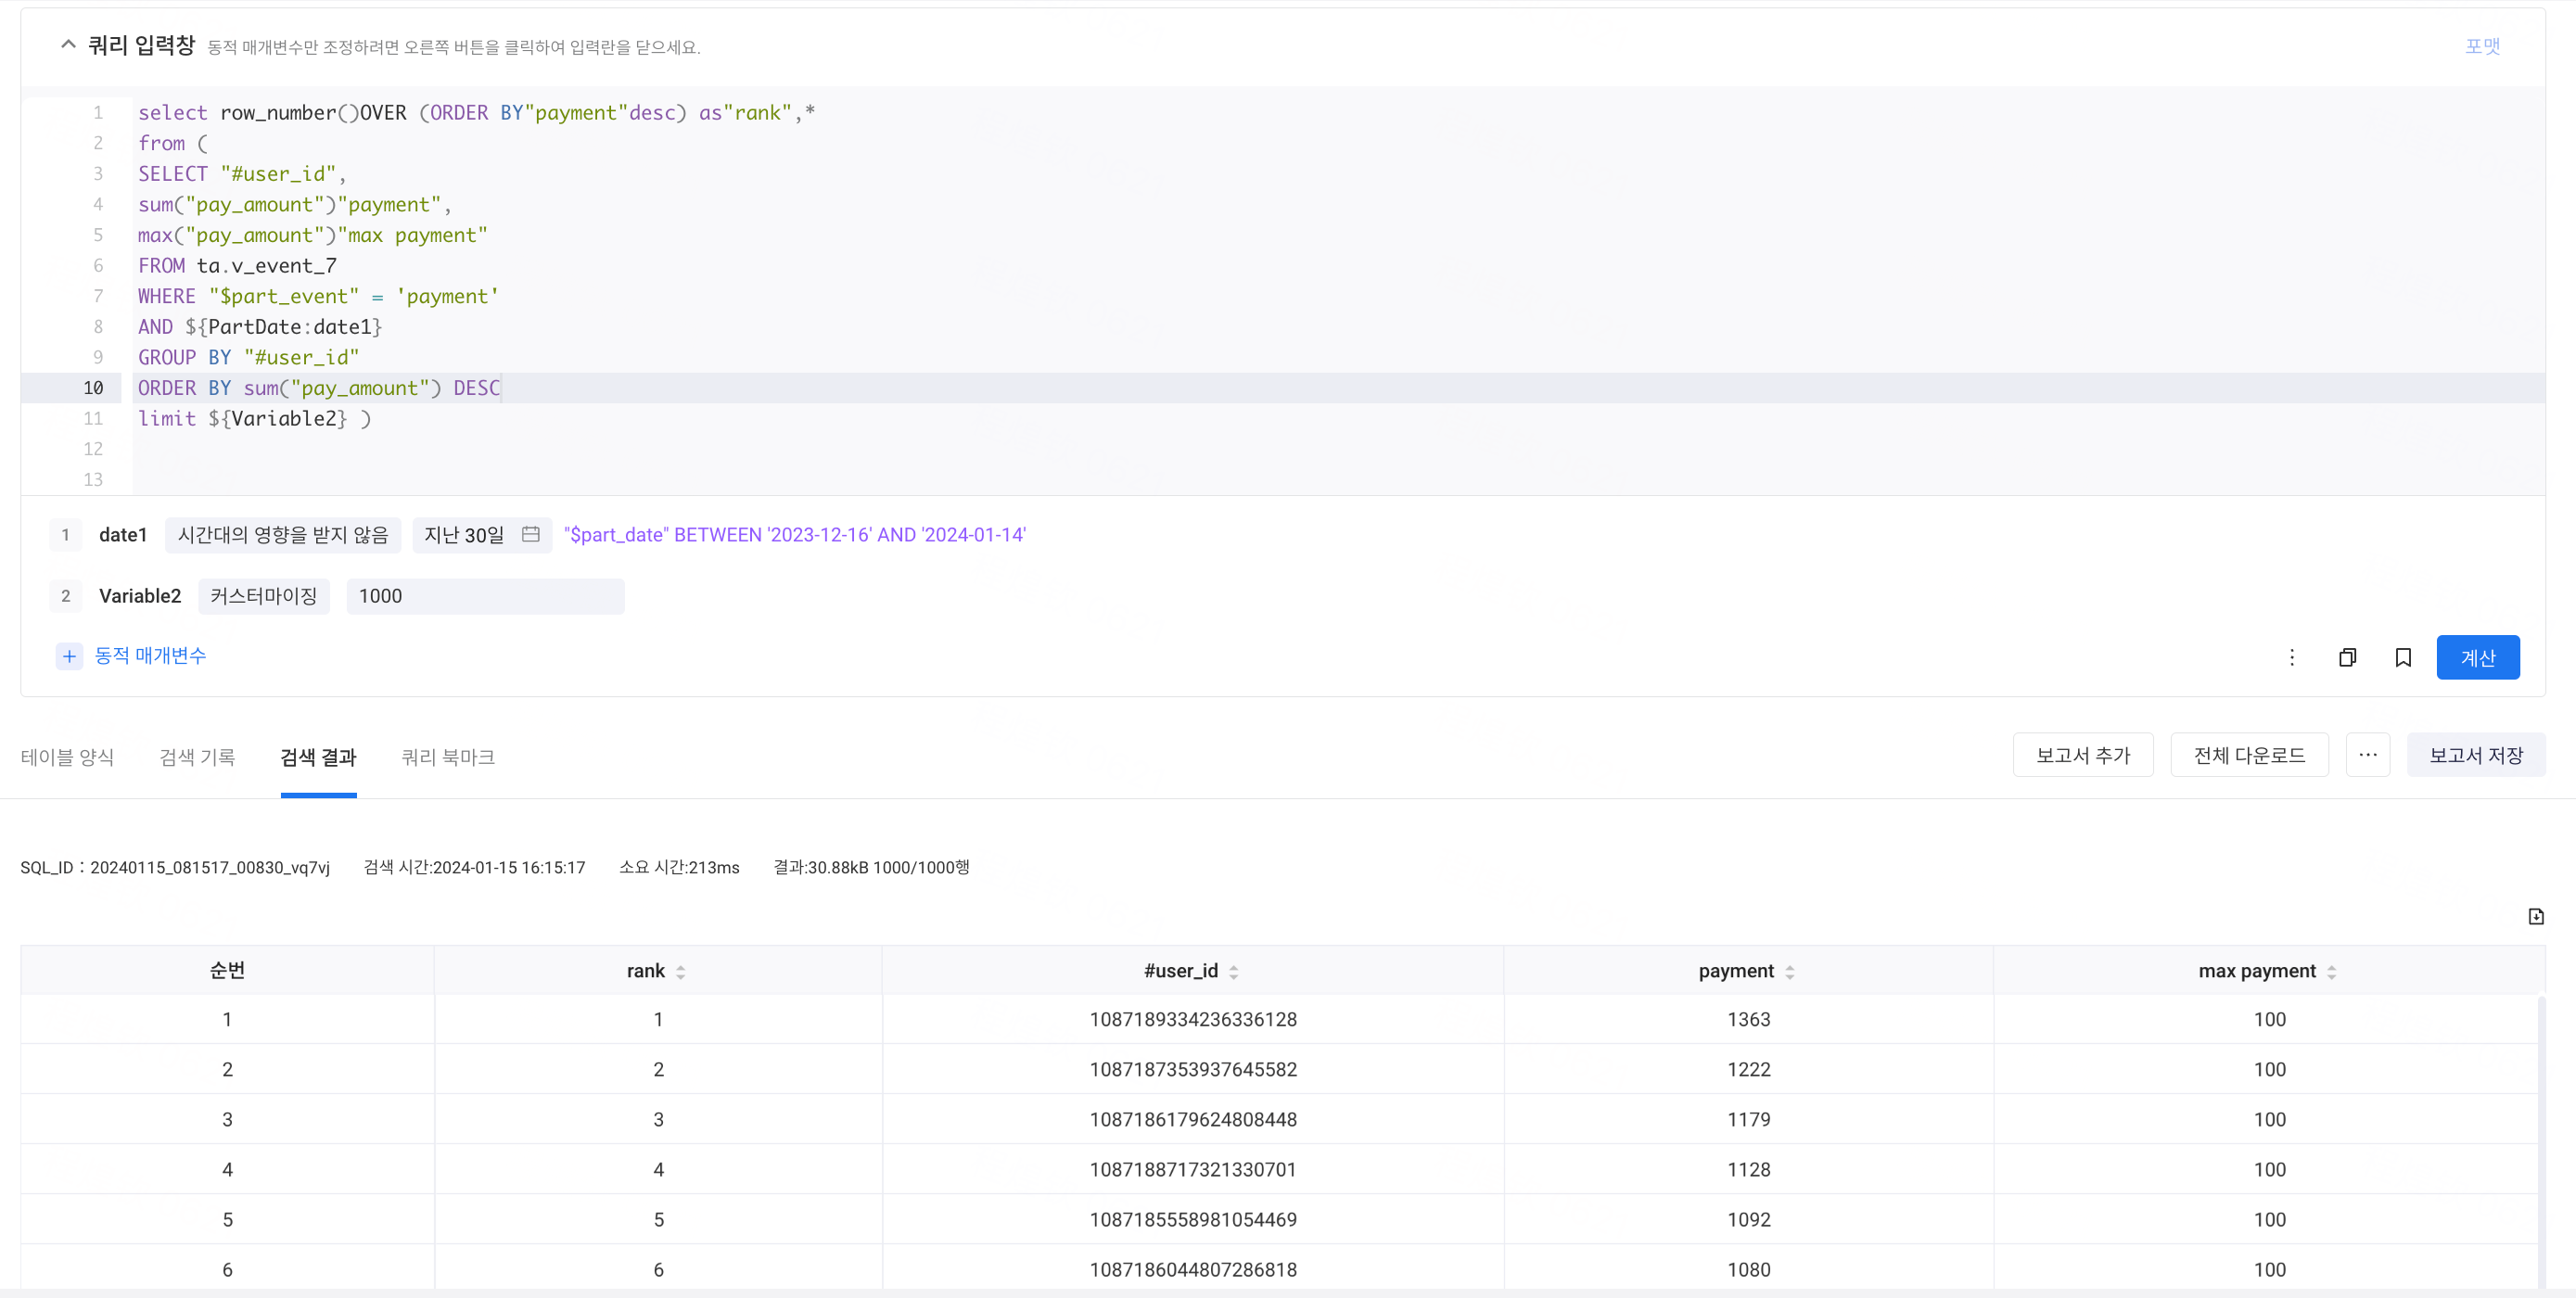Click the copy query icon
Screen dimensions: 2576x1298
tap(2348, 657)
